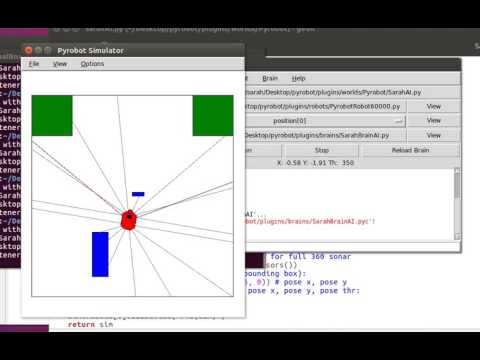Open the Options menu in Pyrobot Simulator

pos(92,64)
